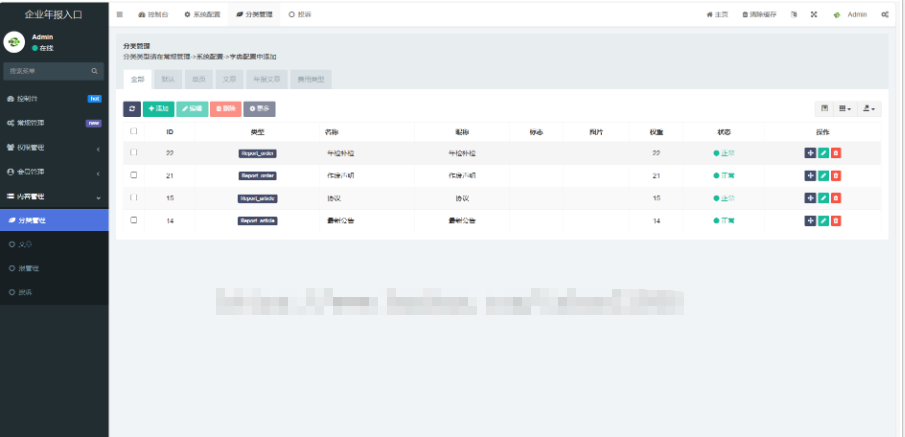Click the settings gears icon at top right

pos(885,15)
